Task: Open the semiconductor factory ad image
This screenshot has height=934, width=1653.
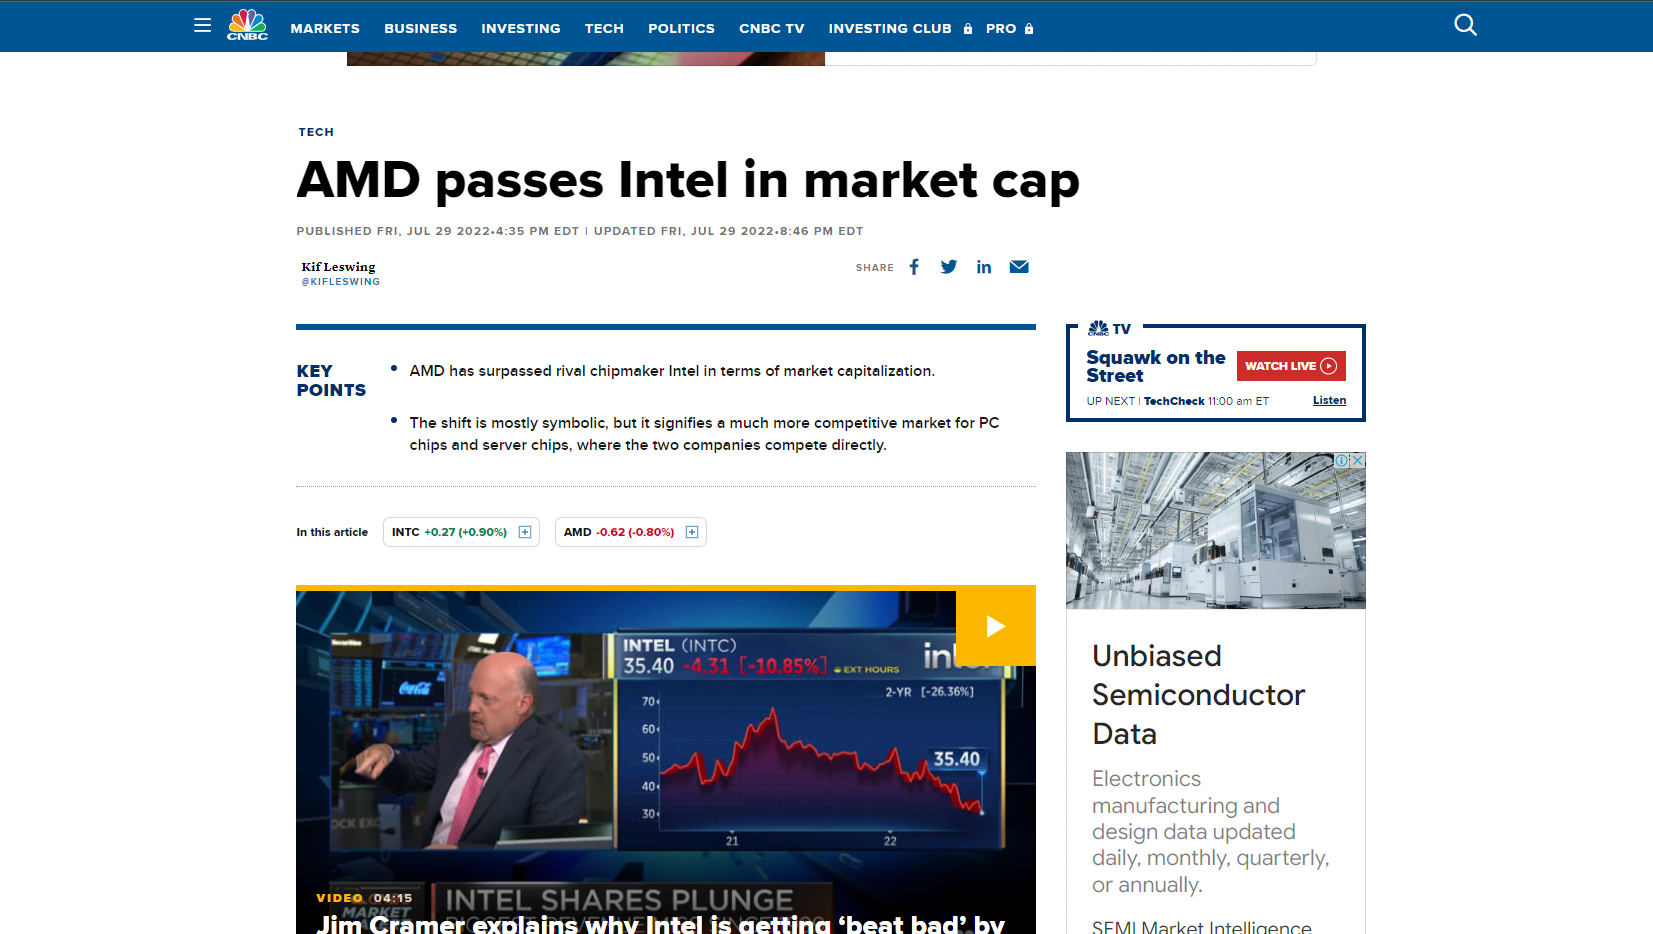Action: [1216, 530]
